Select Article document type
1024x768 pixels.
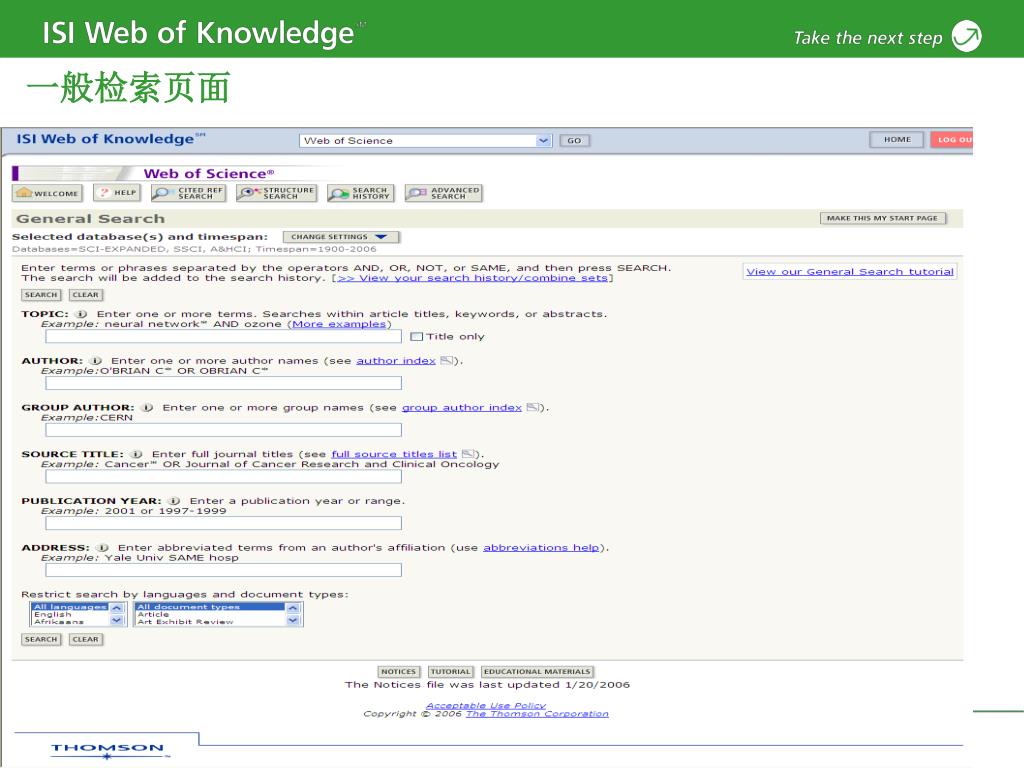tap(153, 615)
